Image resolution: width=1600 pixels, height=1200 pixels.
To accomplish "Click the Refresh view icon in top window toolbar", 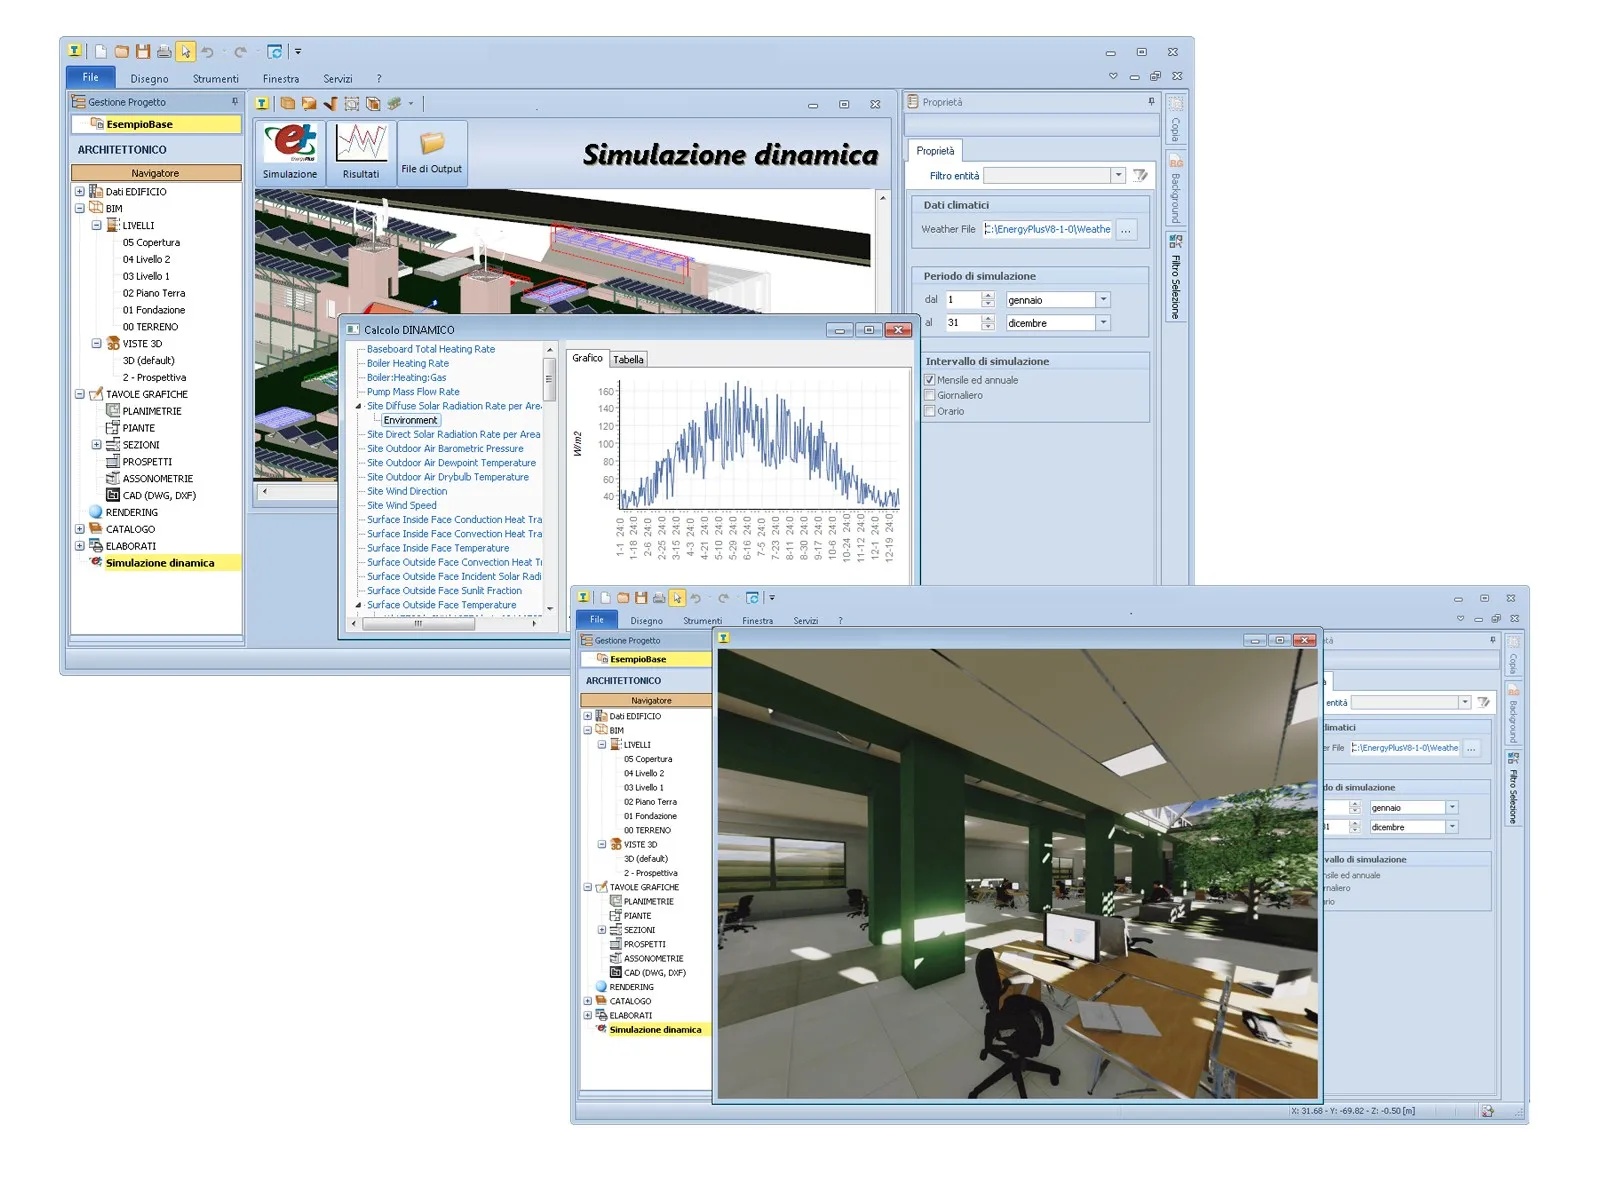I will pos(274,51).
